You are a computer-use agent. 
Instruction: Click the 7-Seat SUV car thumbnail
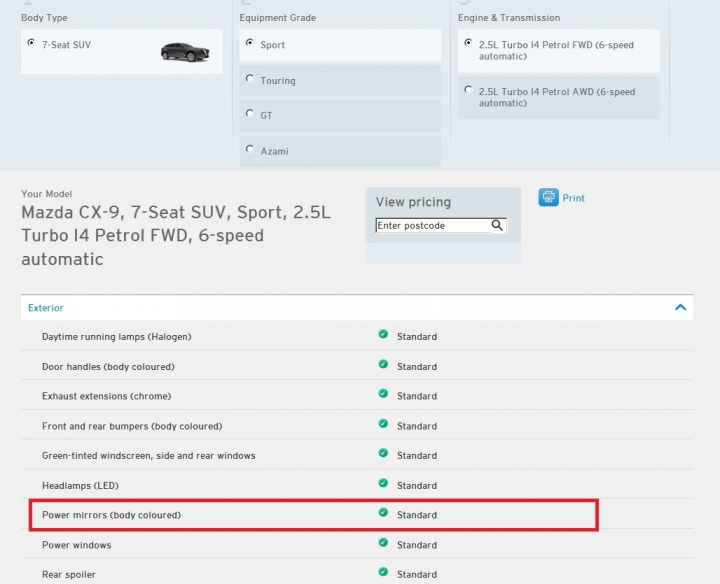pyautogui.click(x=185, y=52)
